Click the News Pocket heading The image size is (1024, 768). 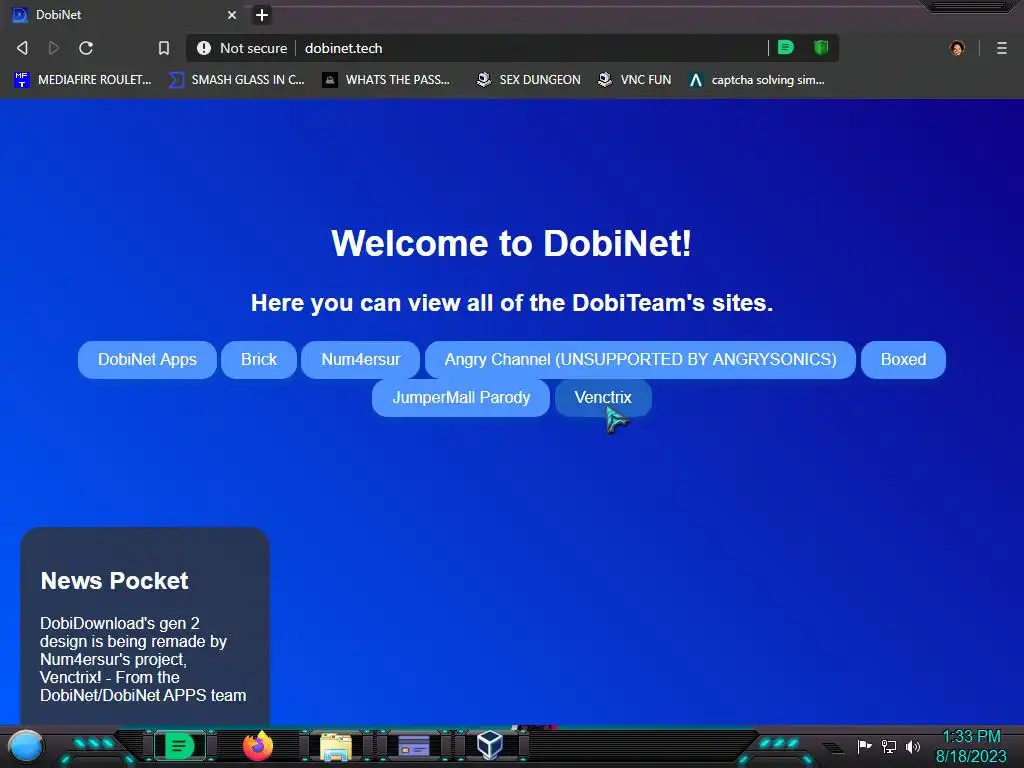114,581
